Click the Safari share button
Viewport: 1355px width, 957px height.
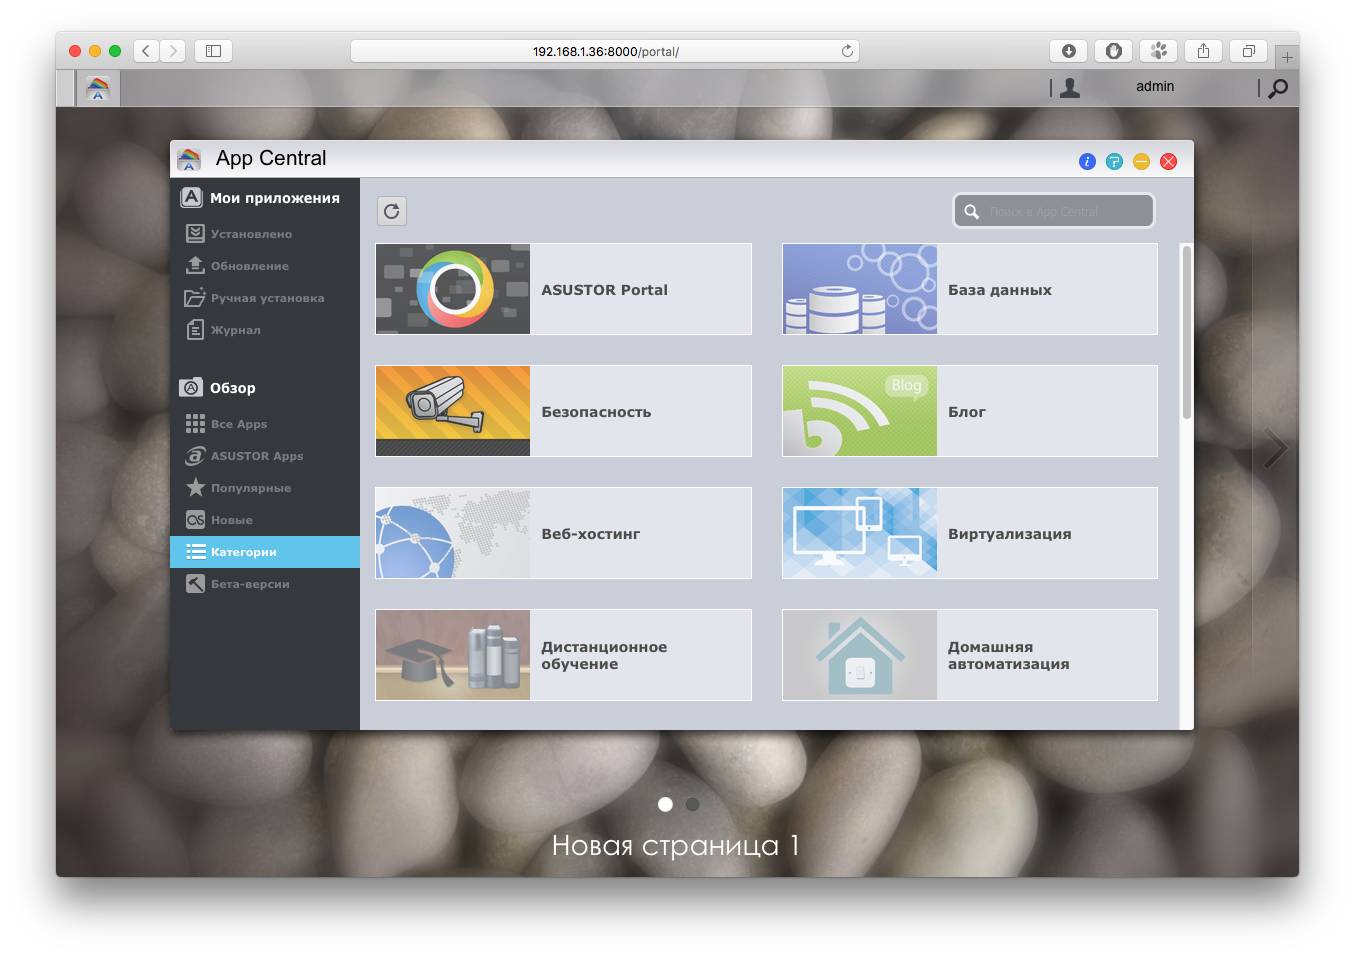pos(1203,51)
